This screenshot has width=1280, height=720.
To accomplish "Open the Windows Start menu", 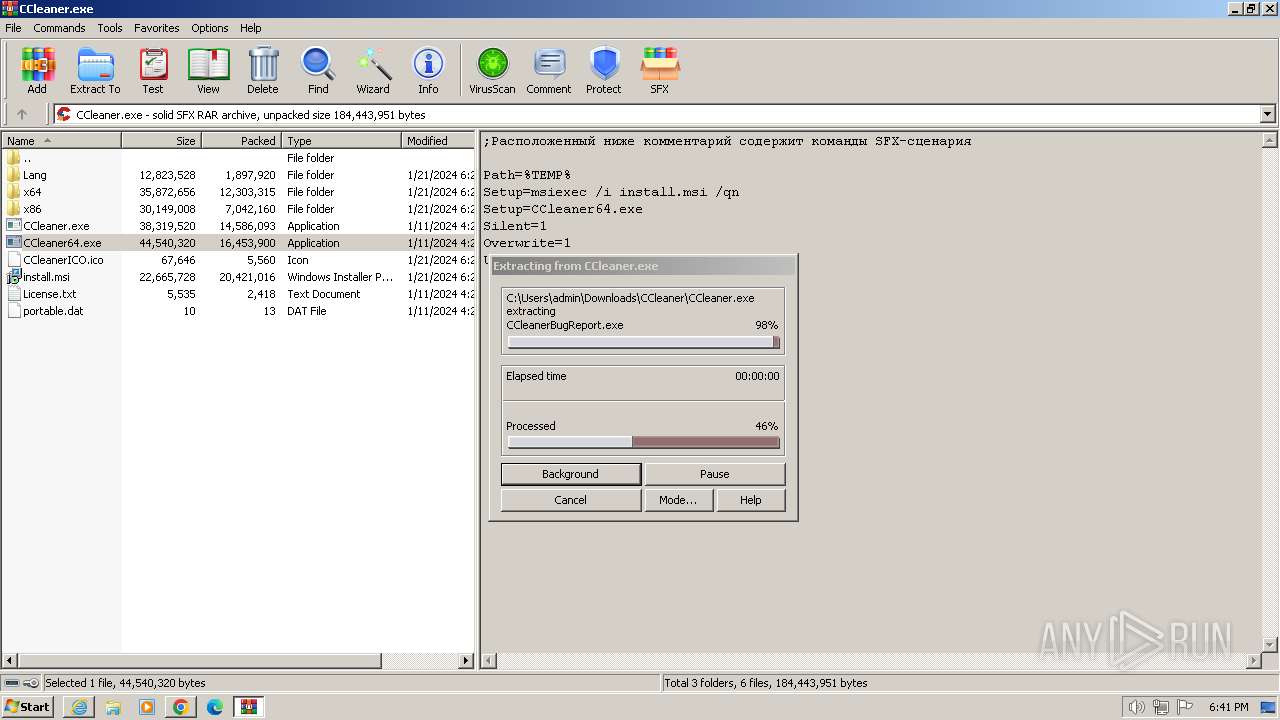I will point(27,707).
